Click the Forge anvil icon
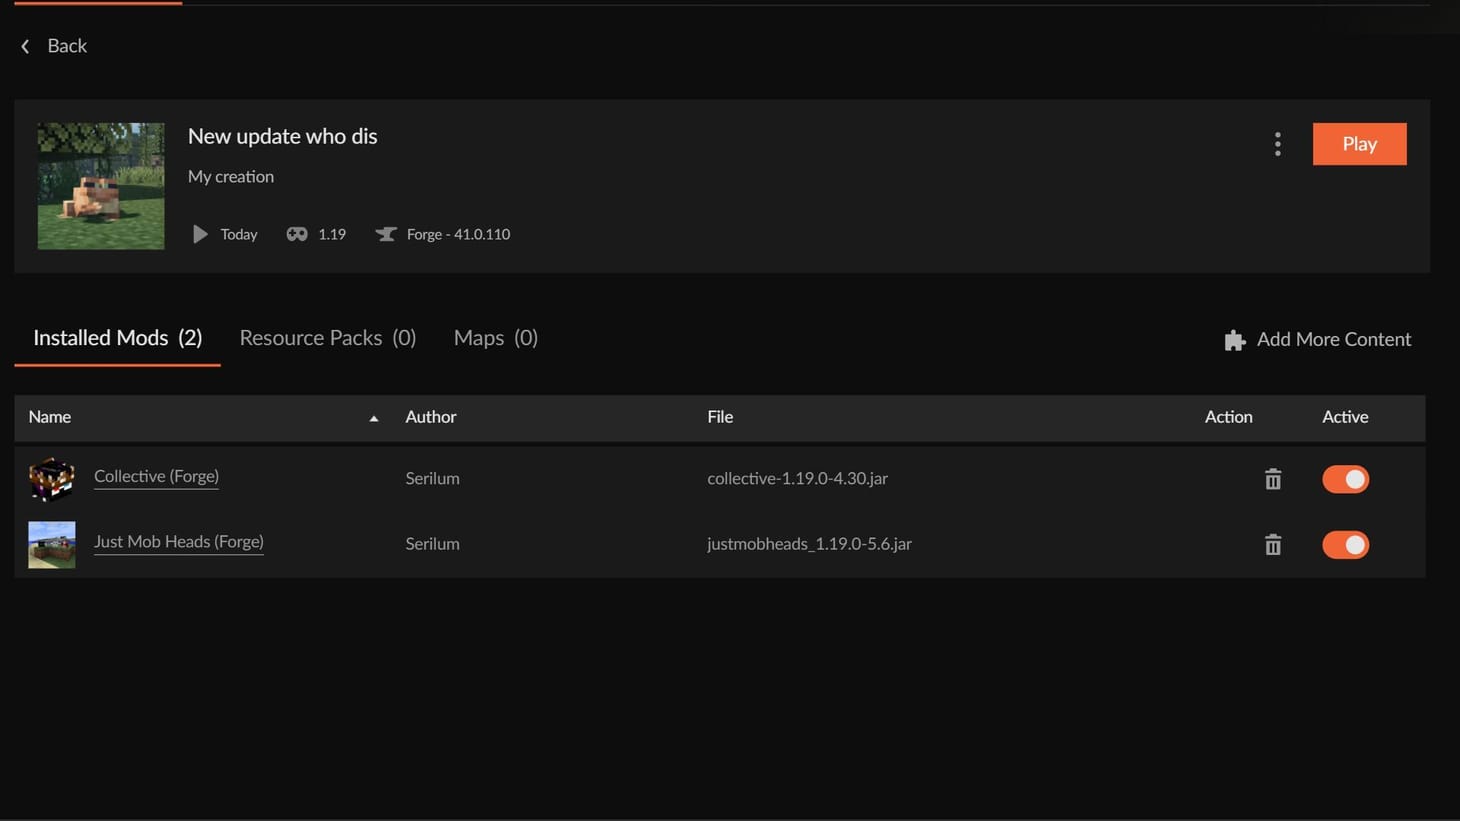Viewport: 1460px width, 821px height. 386,234
